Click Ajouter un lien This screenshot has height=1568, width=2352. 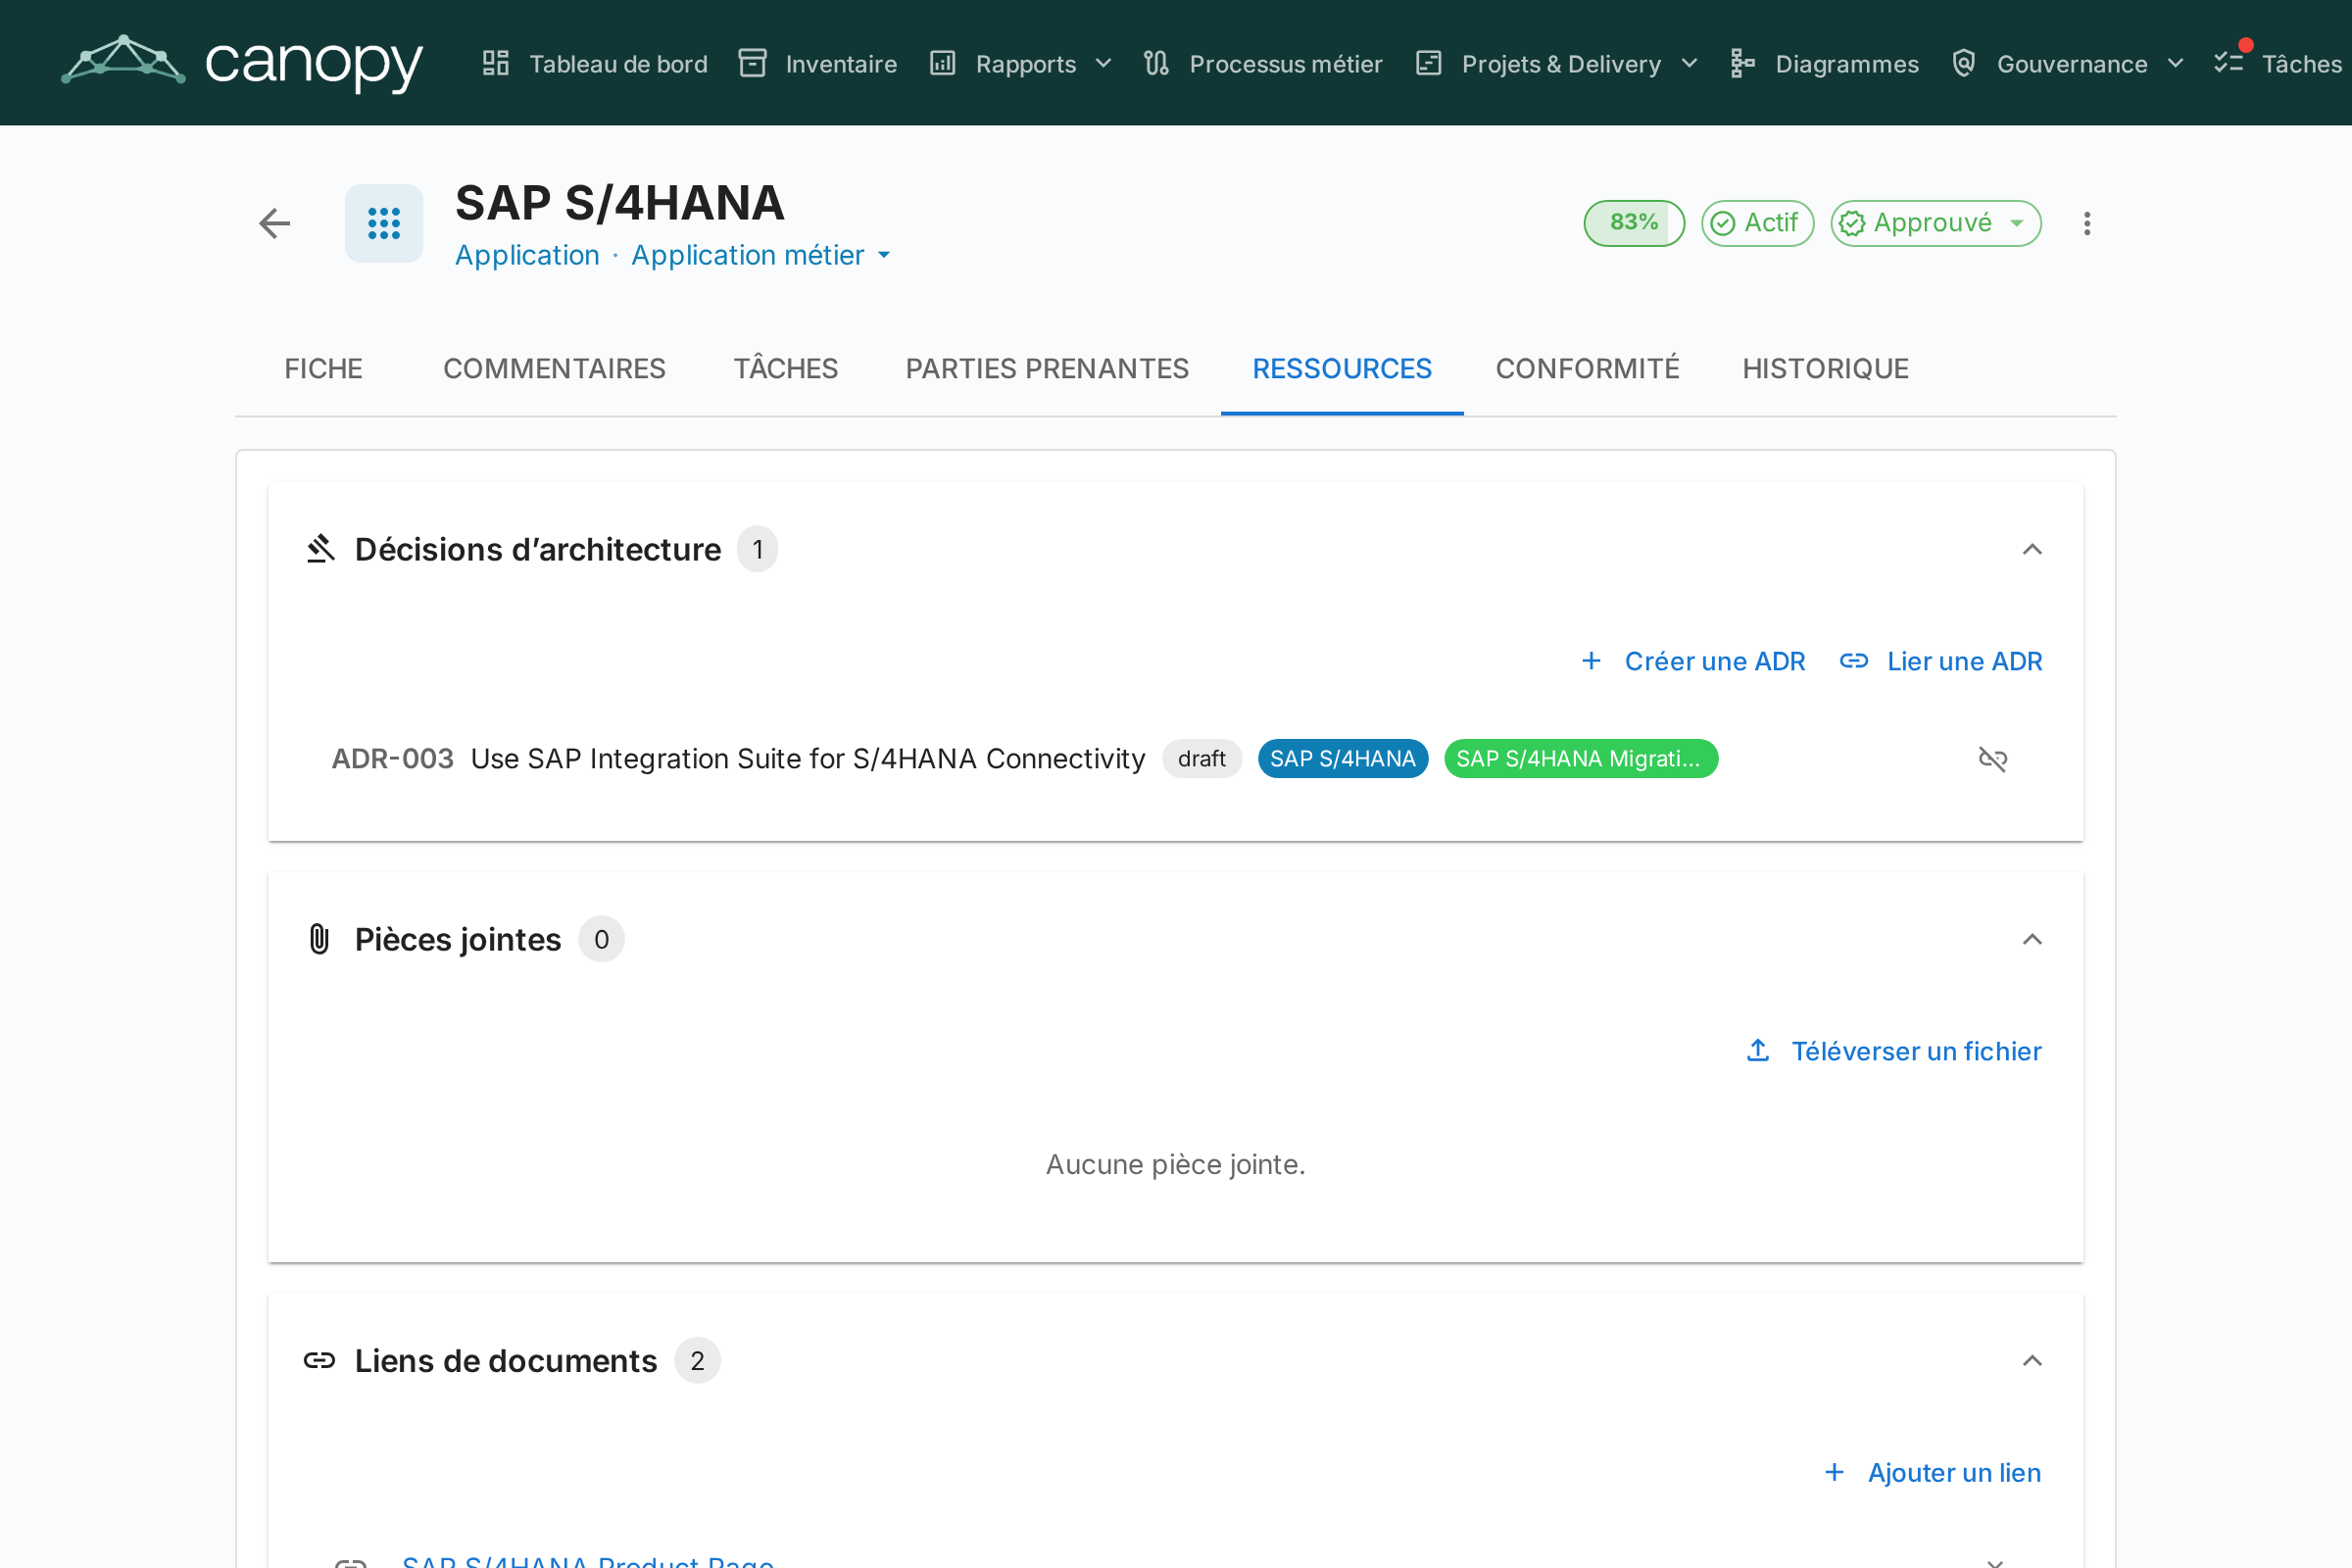pos(1933,1472)
